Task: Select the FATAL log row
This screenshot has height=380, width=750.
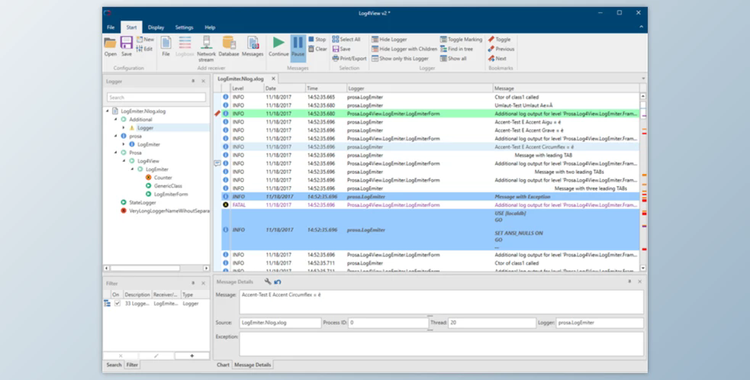Action: (430, 205)
